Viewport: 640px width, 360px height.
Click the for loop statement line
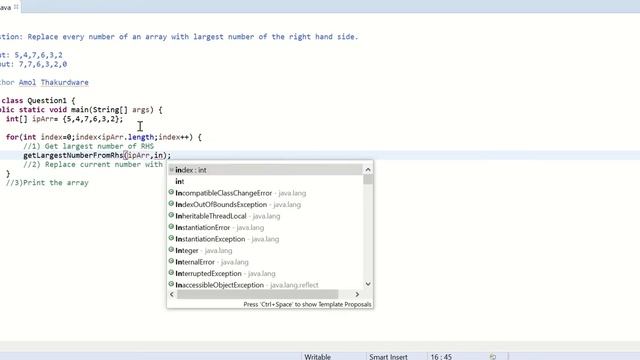[104, 137]
